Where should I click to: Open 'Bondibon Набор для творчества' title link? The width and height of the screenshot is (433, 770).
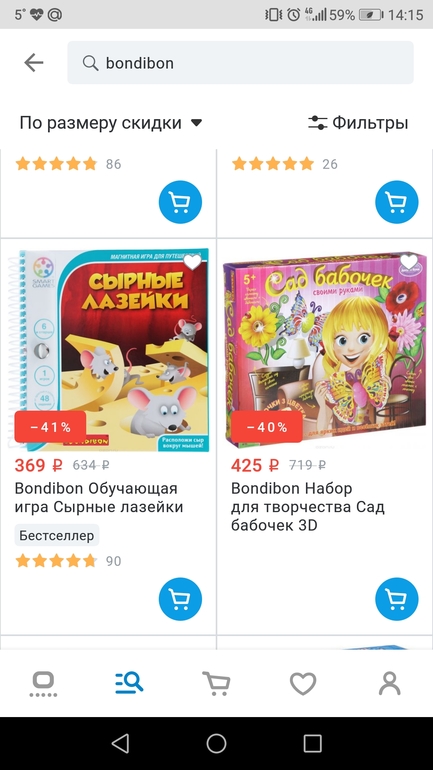tap(307, 507)
